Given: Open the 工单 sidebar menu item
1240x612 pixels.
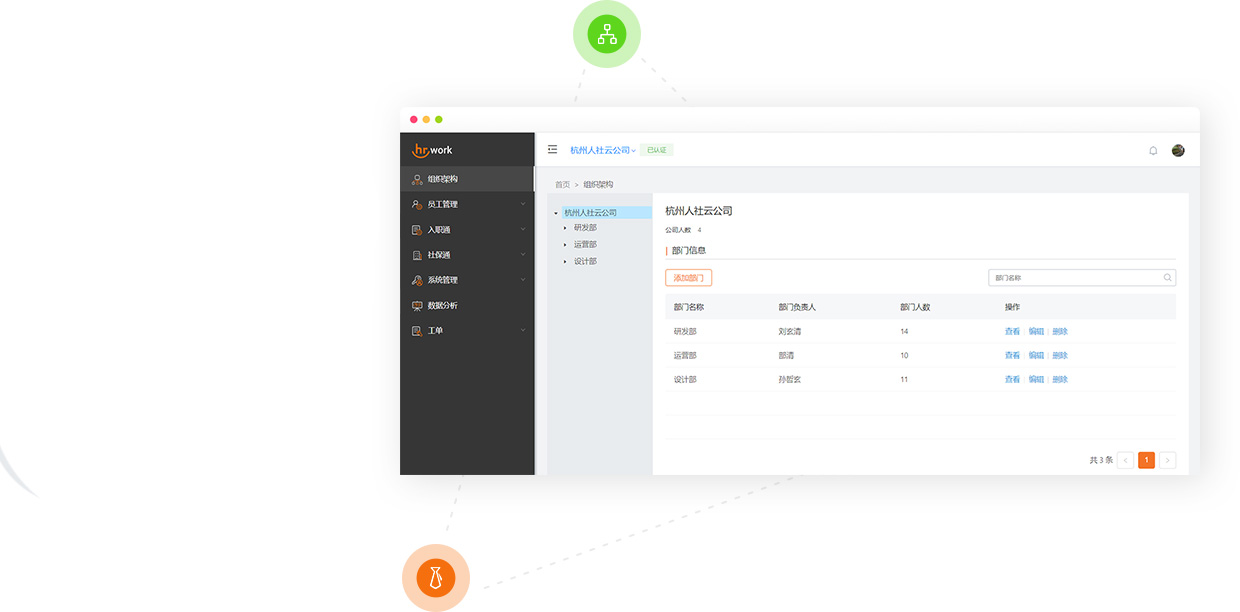Looking at the screenshot, I should pyautogui.click(x=436, y=331).
